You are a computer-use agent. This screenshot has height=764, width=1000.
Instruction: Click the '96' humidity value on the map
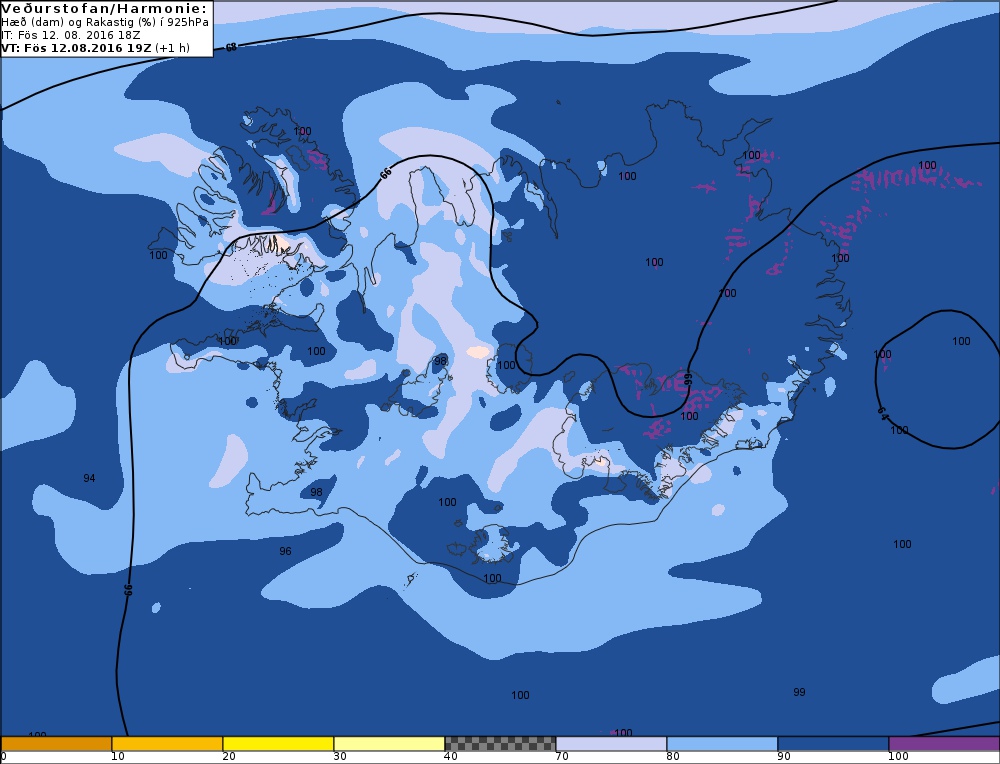pyautogui.click(x=285, y=551)
